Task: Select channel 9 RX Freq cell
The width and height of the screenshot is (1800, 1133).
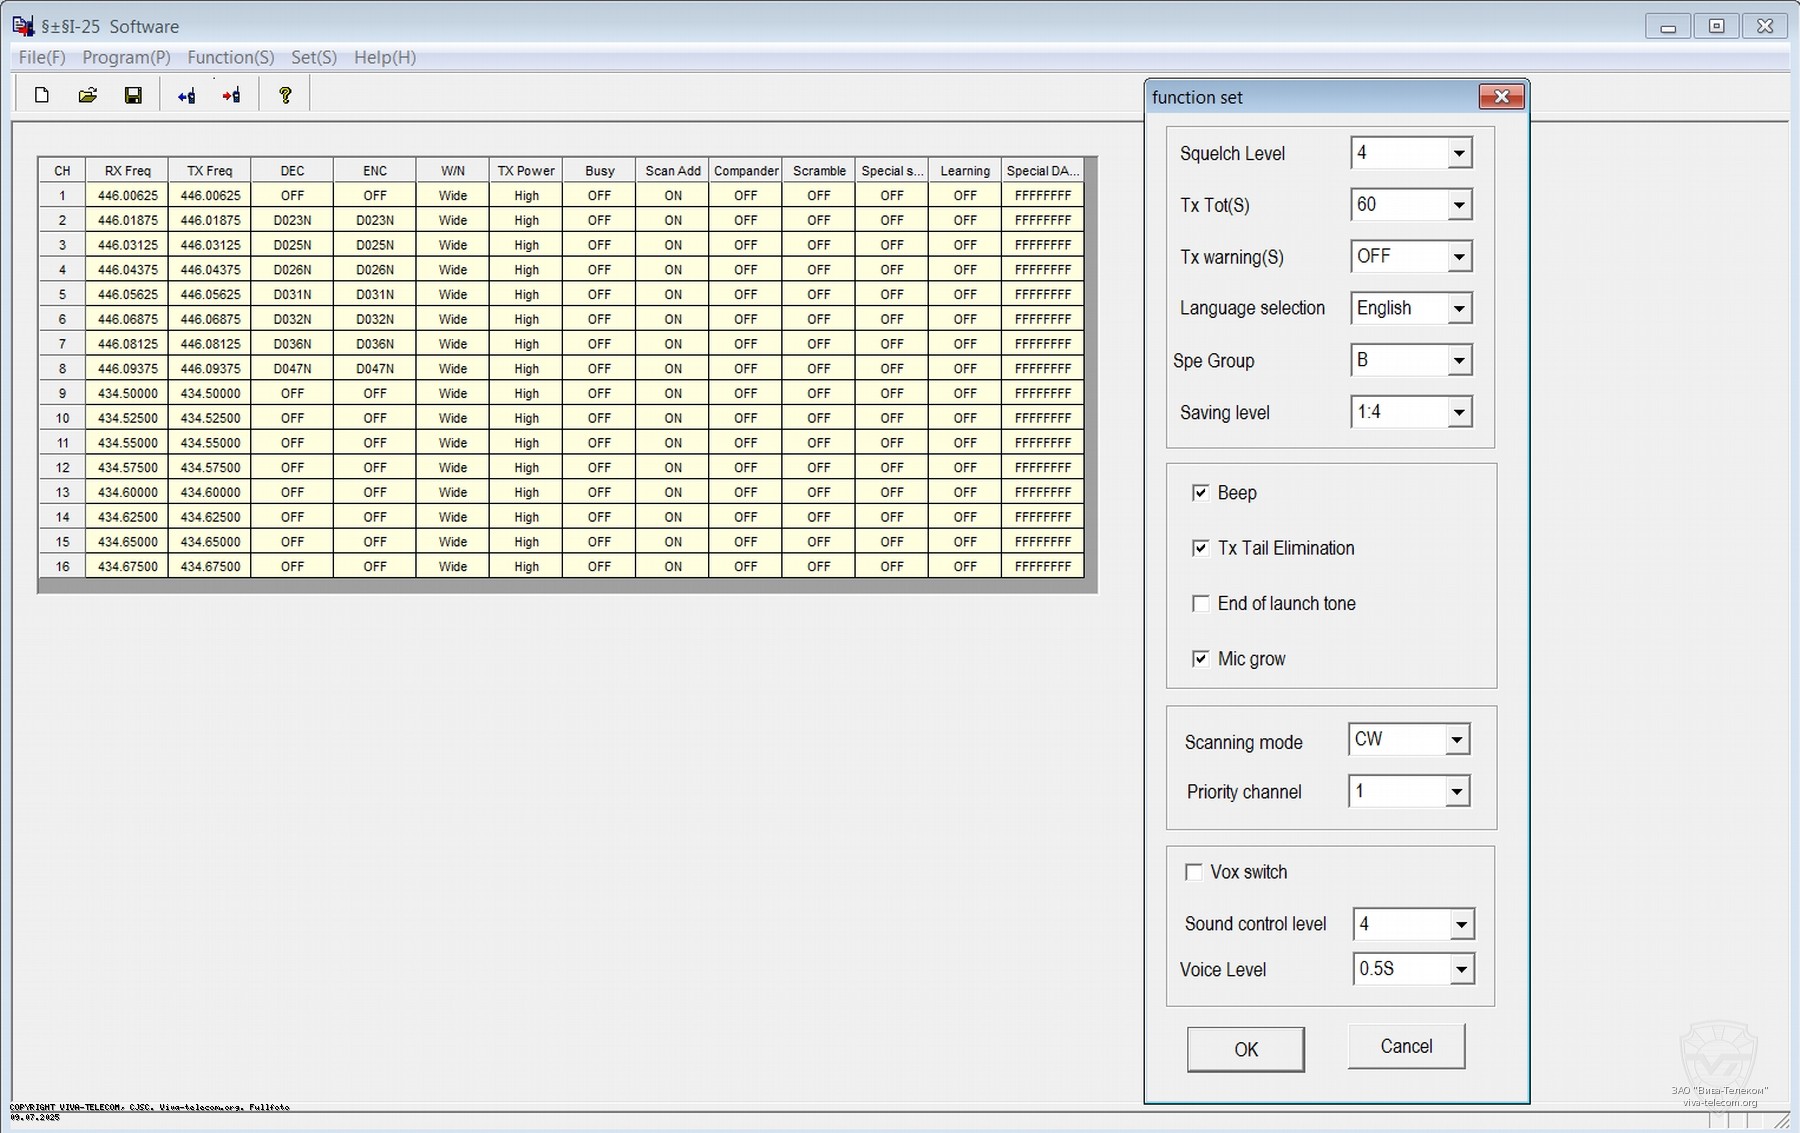Action: 127,394
